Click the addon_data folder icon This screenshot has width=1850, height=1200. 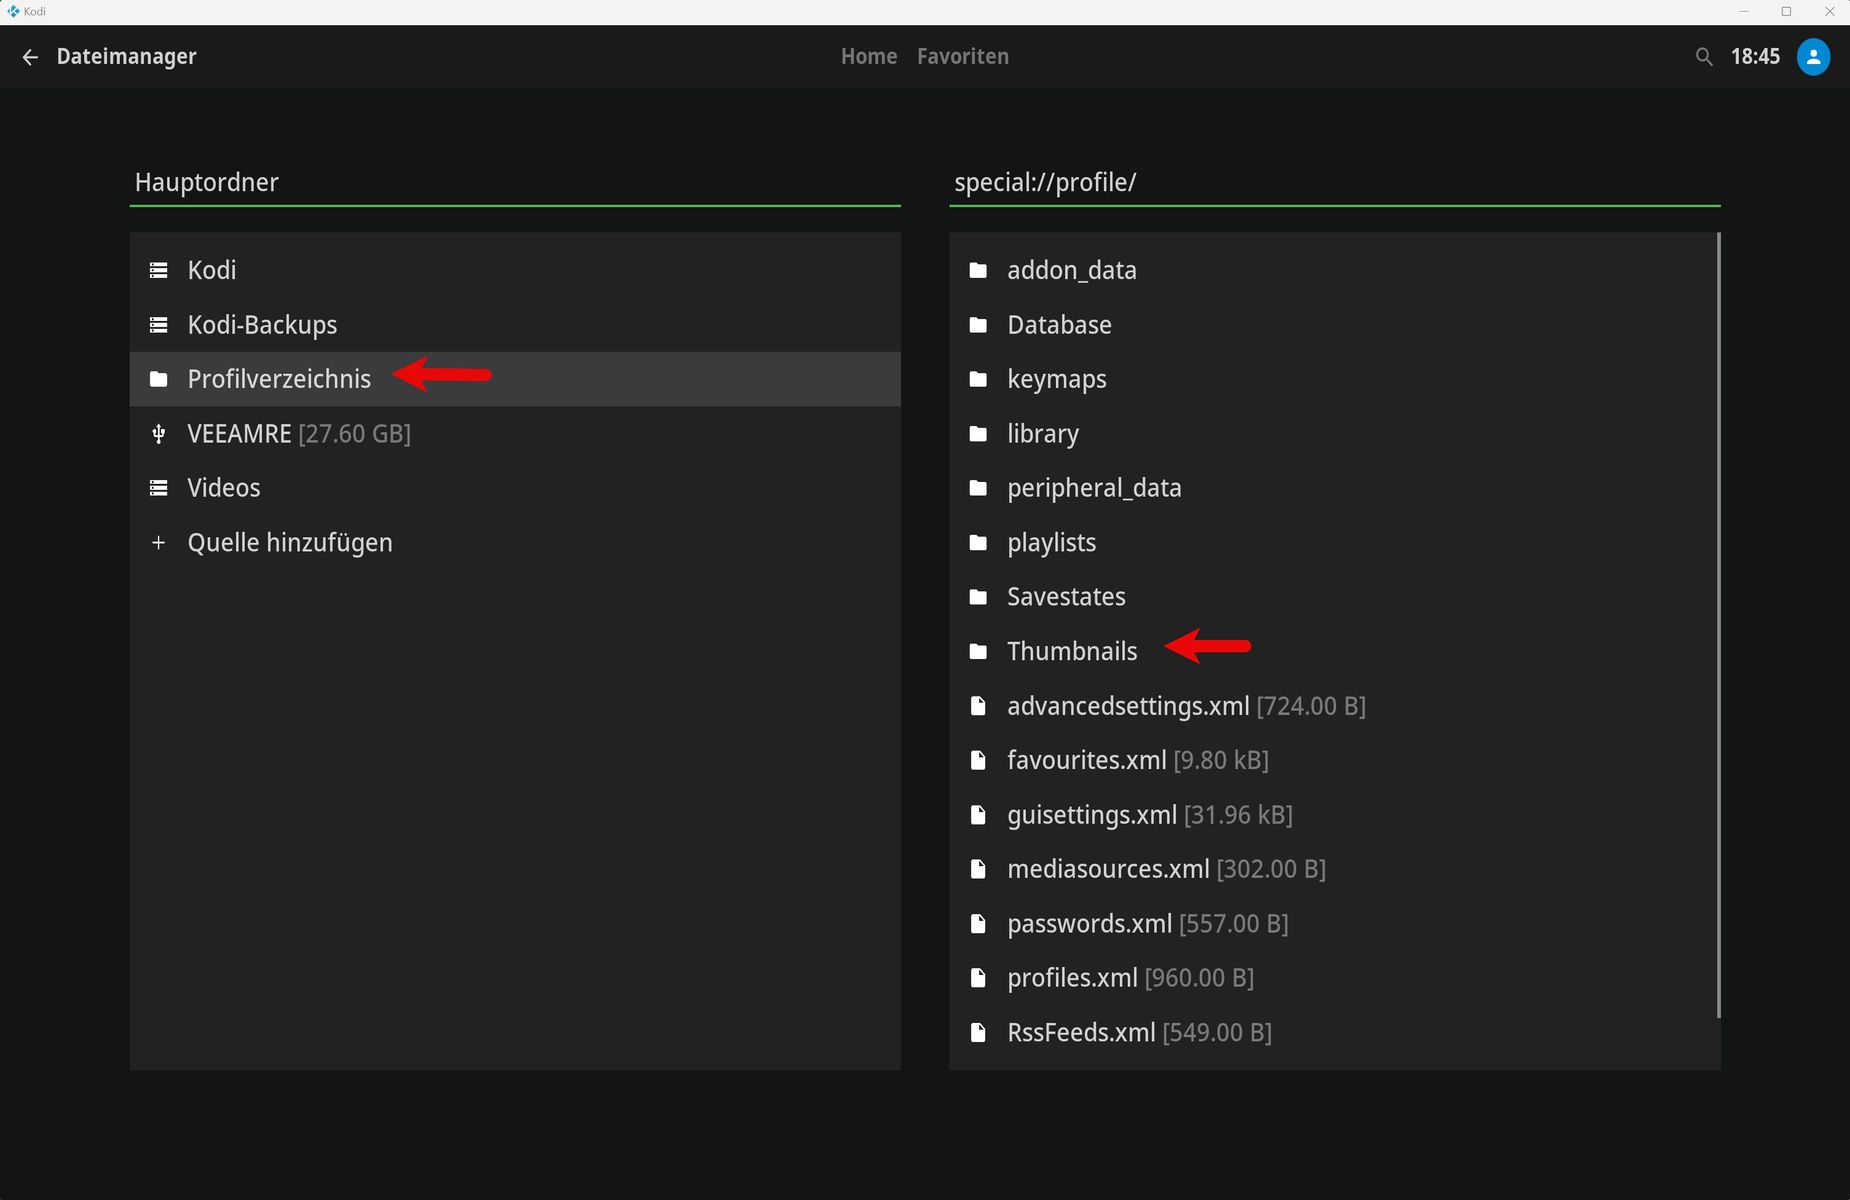click(978, 270)
